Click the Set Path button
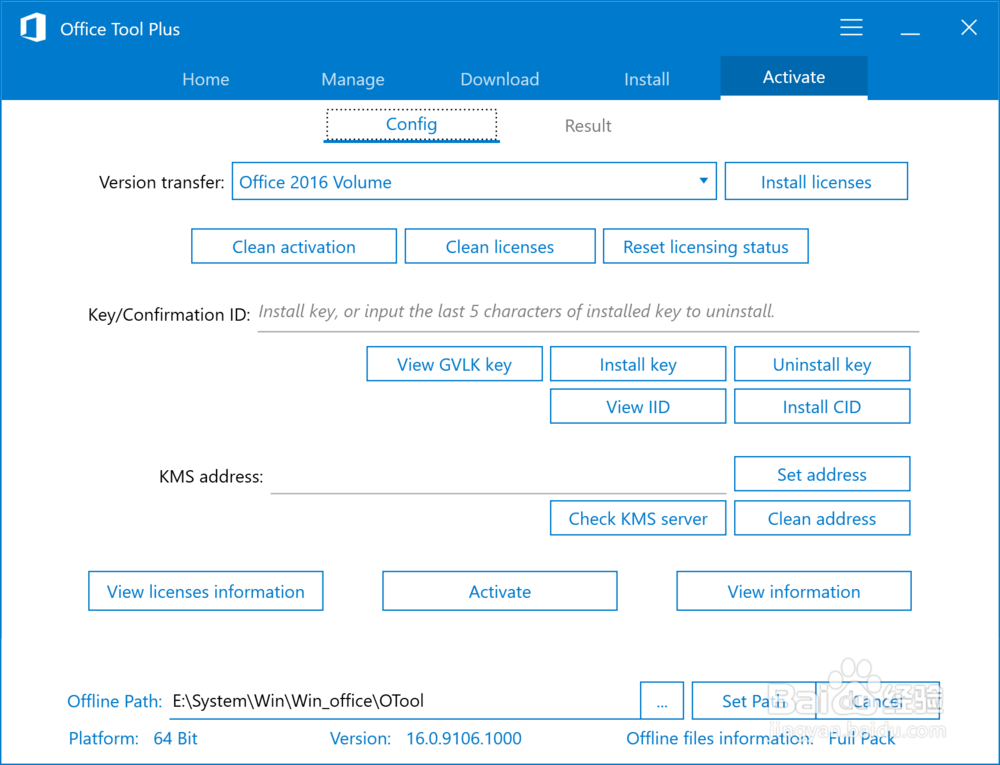 coord(754,701)
